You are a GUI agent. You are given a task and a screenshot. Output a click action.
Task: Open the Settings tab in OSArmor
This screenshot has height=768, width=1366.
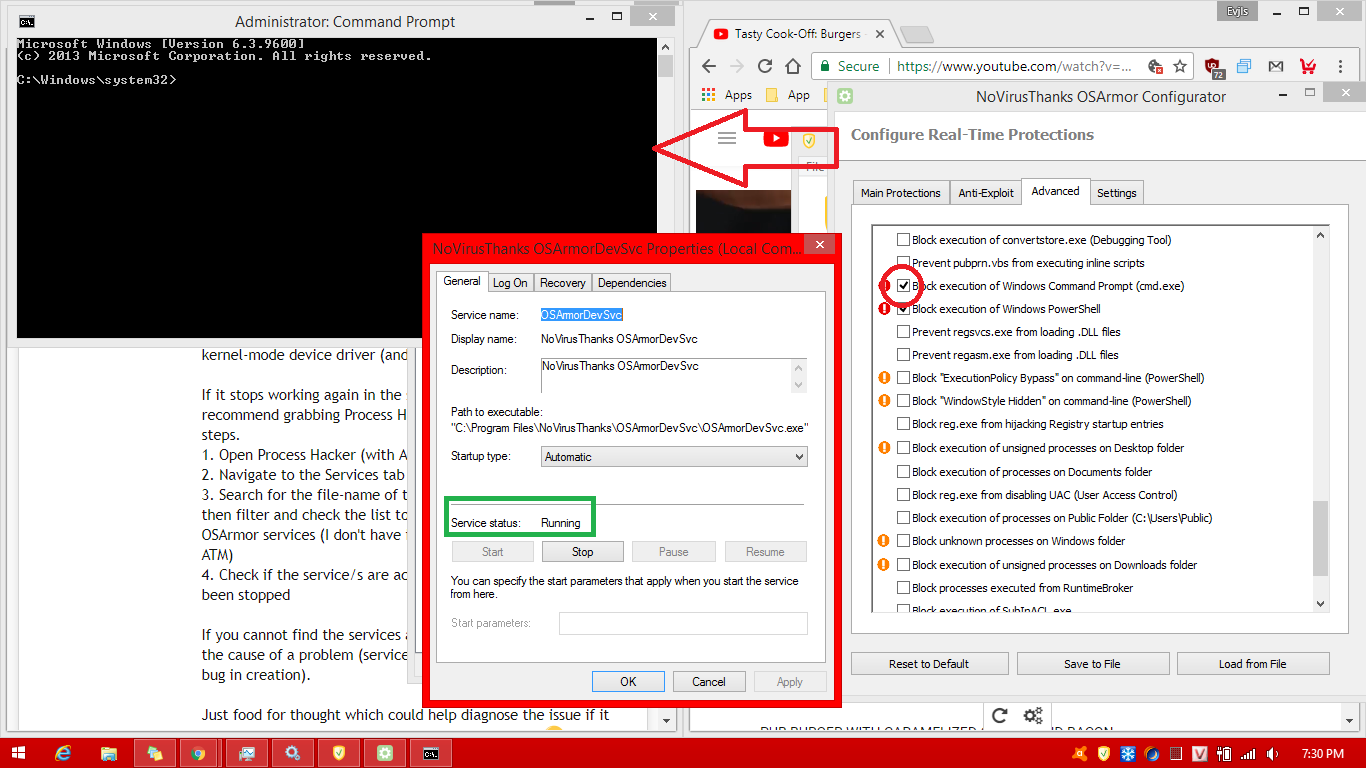click(x=1116, y=193)
